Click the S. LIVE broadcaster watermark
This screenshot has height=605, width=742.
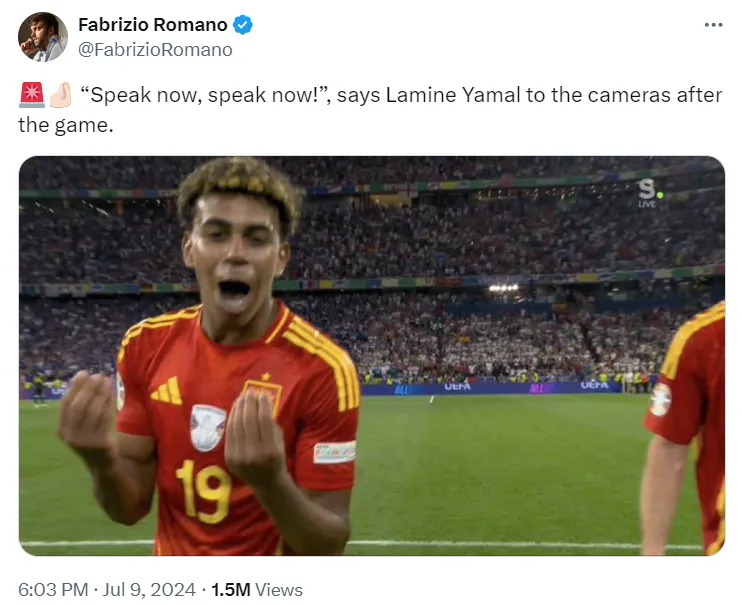[x=649, y=193]
